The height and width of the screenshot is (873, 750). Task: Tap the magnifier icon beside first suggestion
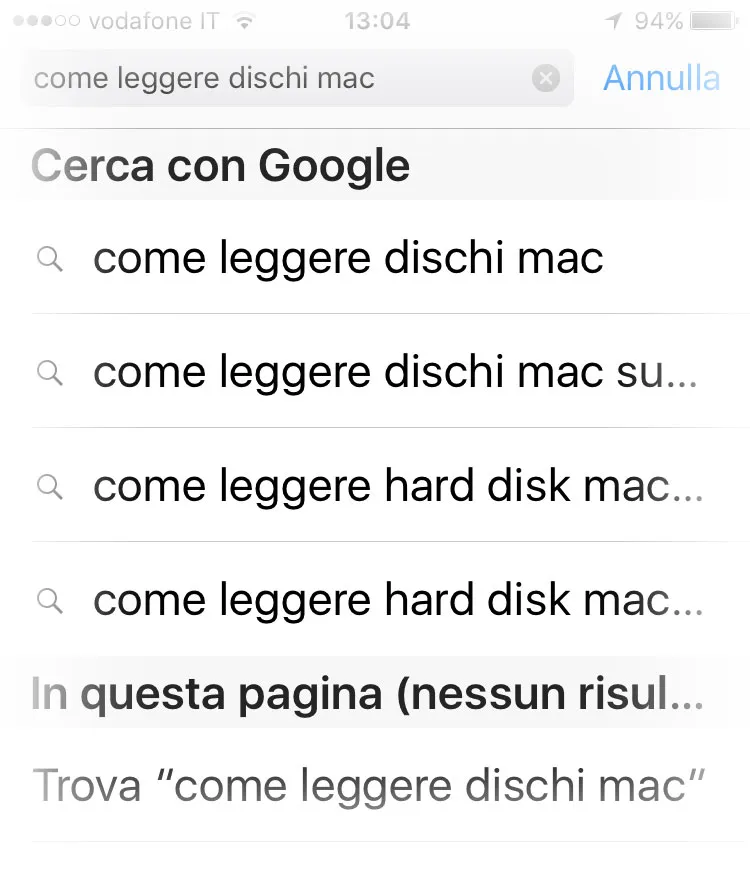[48, 258]
